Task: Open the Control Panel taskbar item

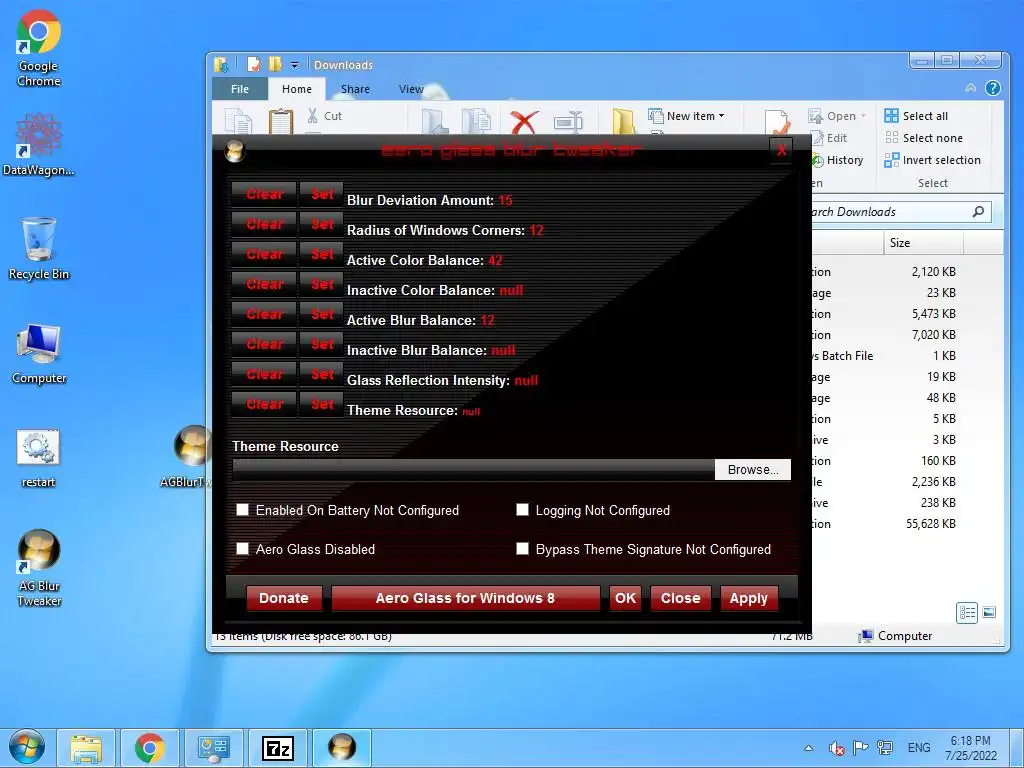Action: 214,748
